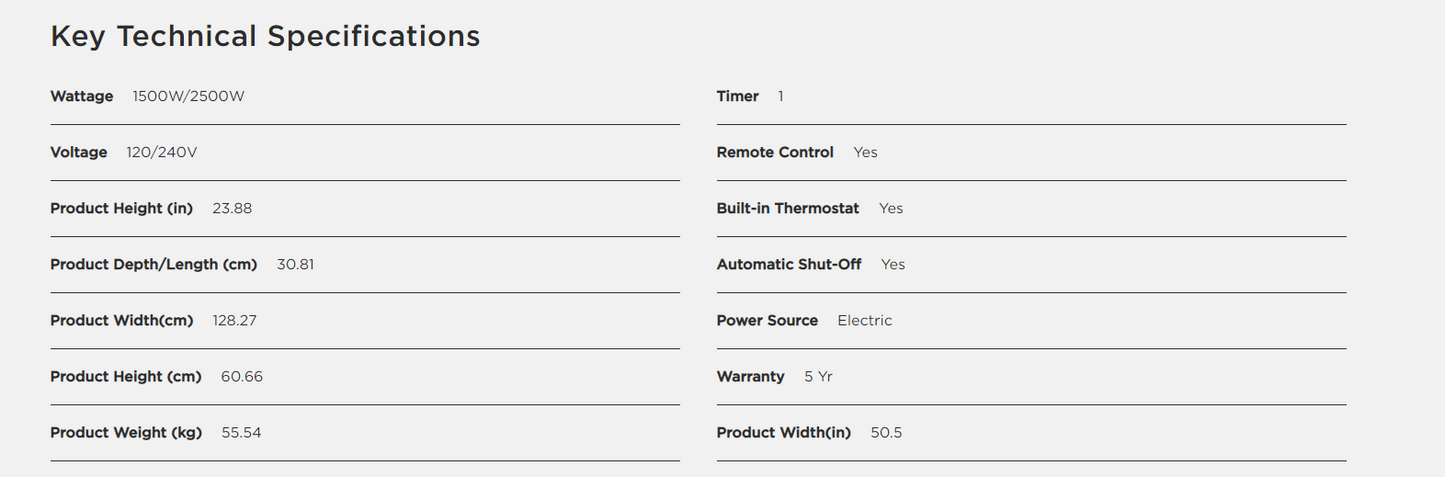Click the Product Depth/Length (cm) label
This screenshot has height=477, width=1445.
pyautogui.click(x=154, y=265)
